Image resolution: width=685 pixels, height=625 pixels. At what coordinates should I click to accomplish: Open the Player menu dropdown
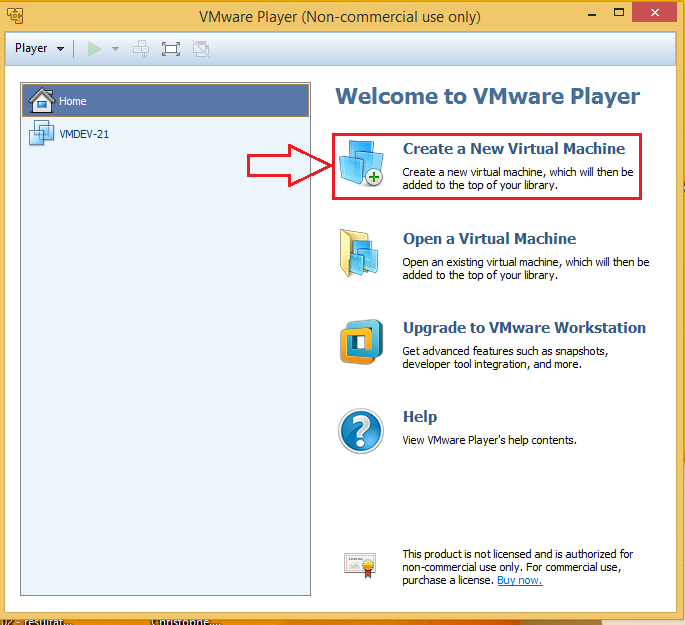pyautogui.click(x=39, y=48)
